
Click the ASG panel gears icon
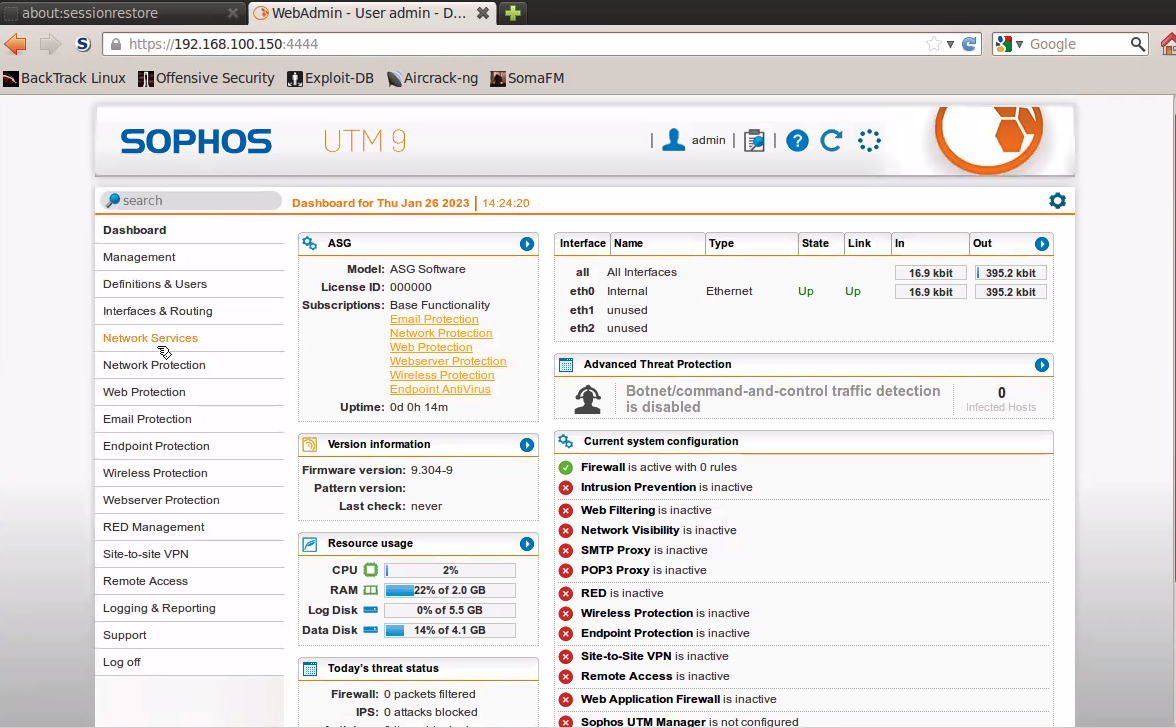309,243
